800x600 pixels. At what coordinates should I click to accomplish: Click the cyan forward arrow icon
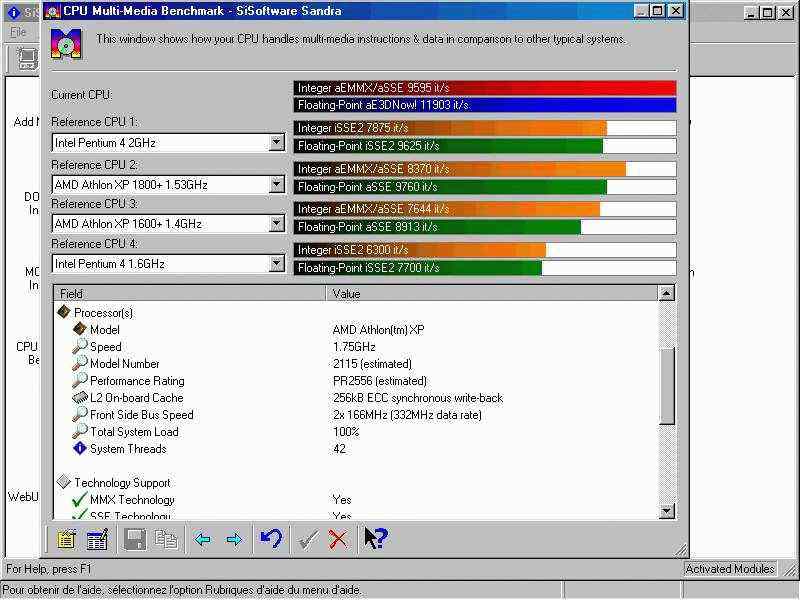(x=234, y=539)
